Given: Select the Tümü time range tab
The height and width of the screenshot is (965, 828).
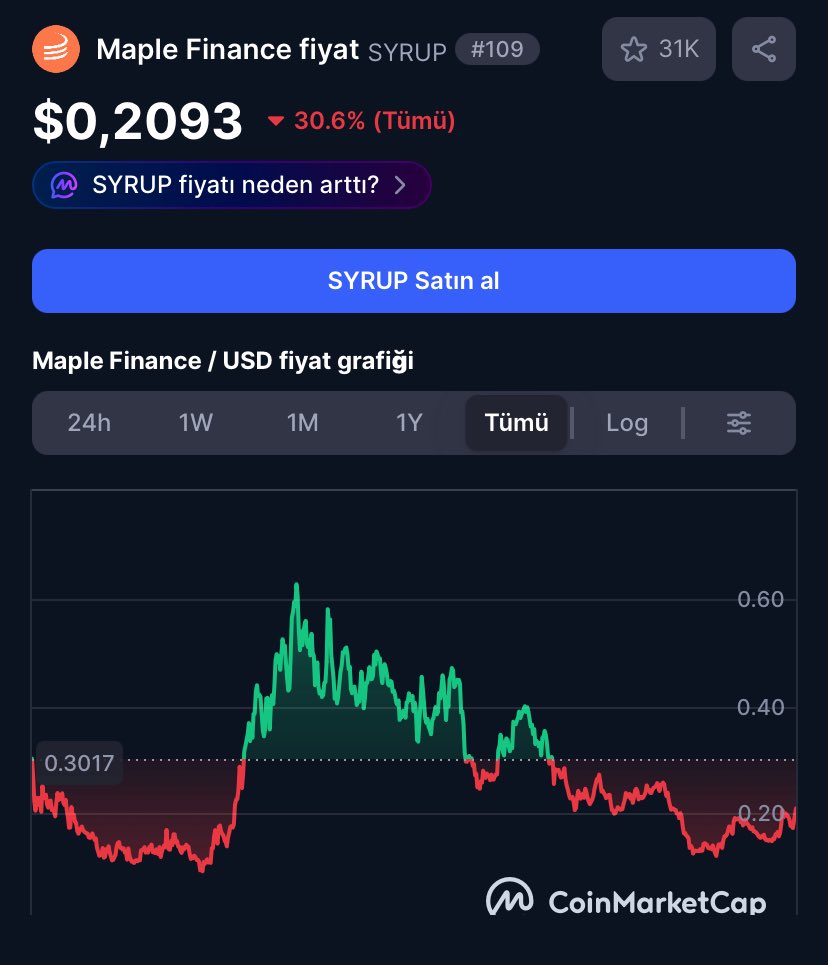Looking at the screenshot, I should 516,423.
